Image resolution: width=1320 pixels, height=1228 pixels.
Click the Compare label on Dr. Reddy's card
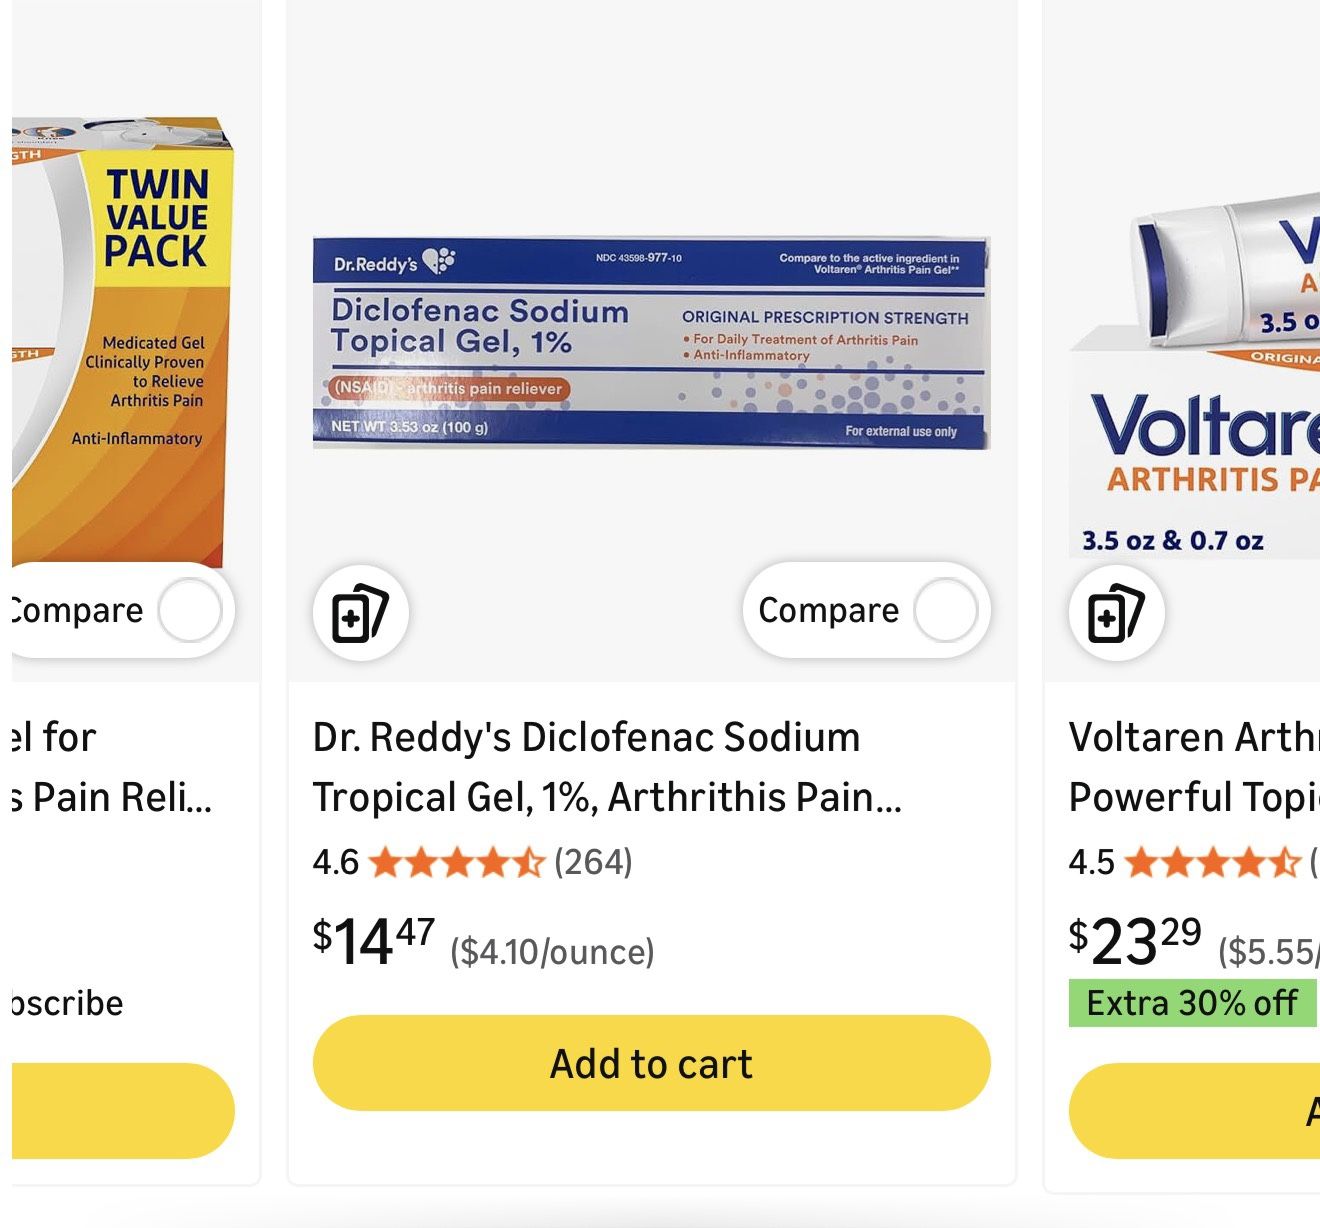click(828, 611)
